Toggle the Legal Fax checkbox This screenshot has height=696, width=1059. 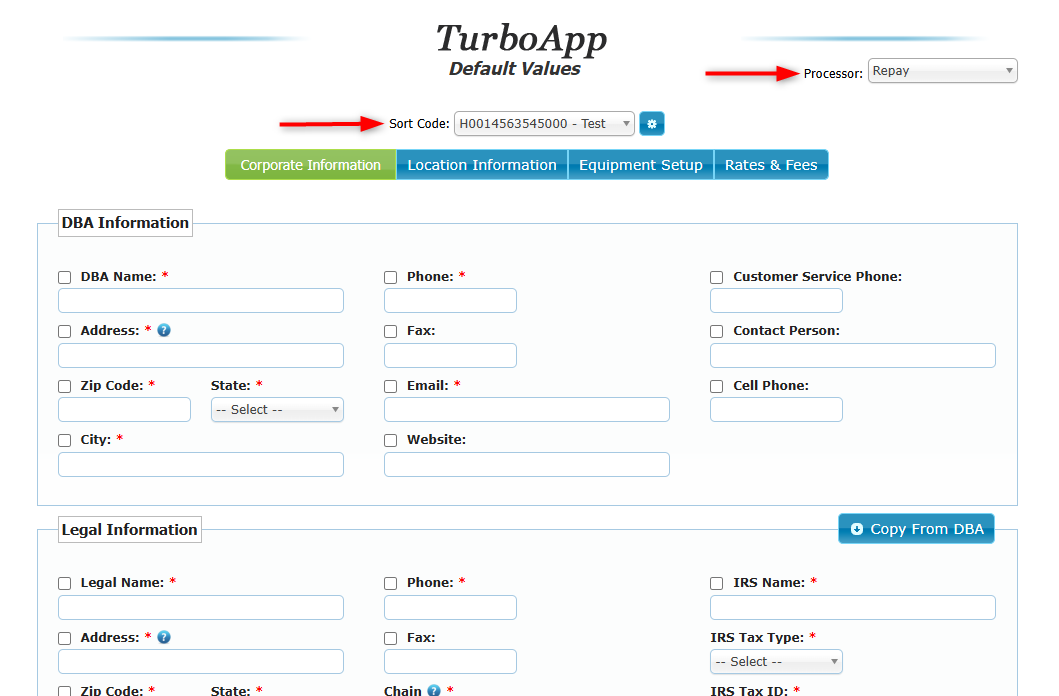[x=390, y=639]
